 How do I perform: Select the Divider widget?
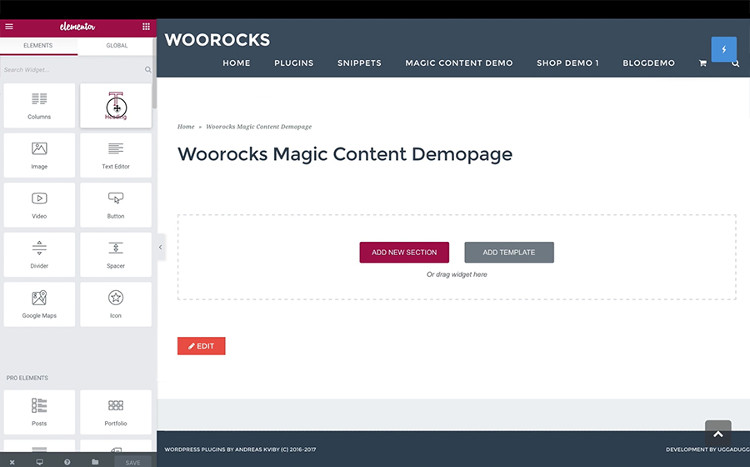(x=39, y=255)
